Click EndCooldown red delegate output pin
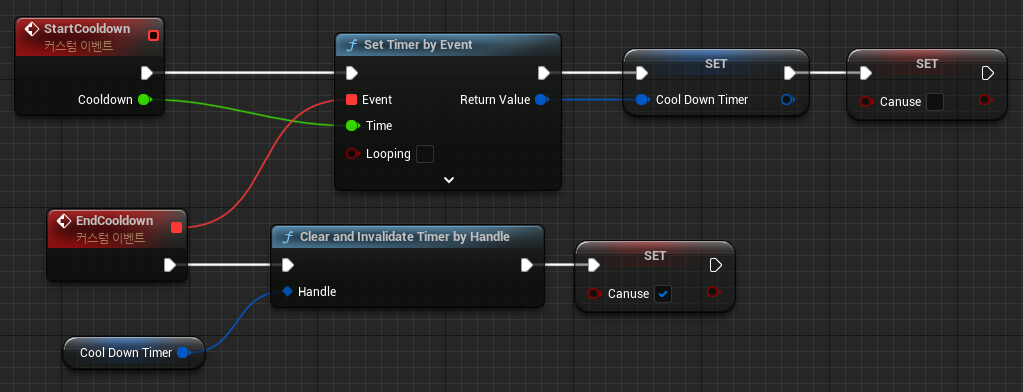 coord(176,227)
